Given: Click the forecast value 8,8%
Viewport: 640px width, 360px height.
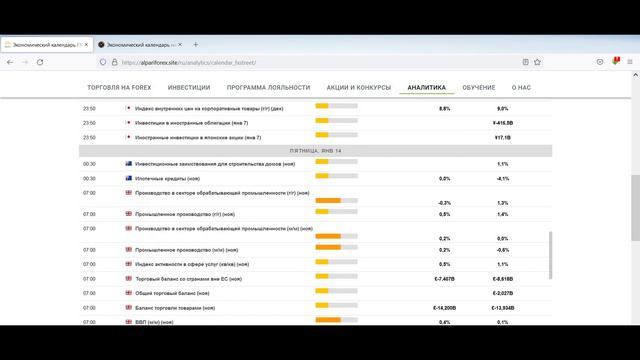Looking at the screenshot, I should [x=444, y=109].
